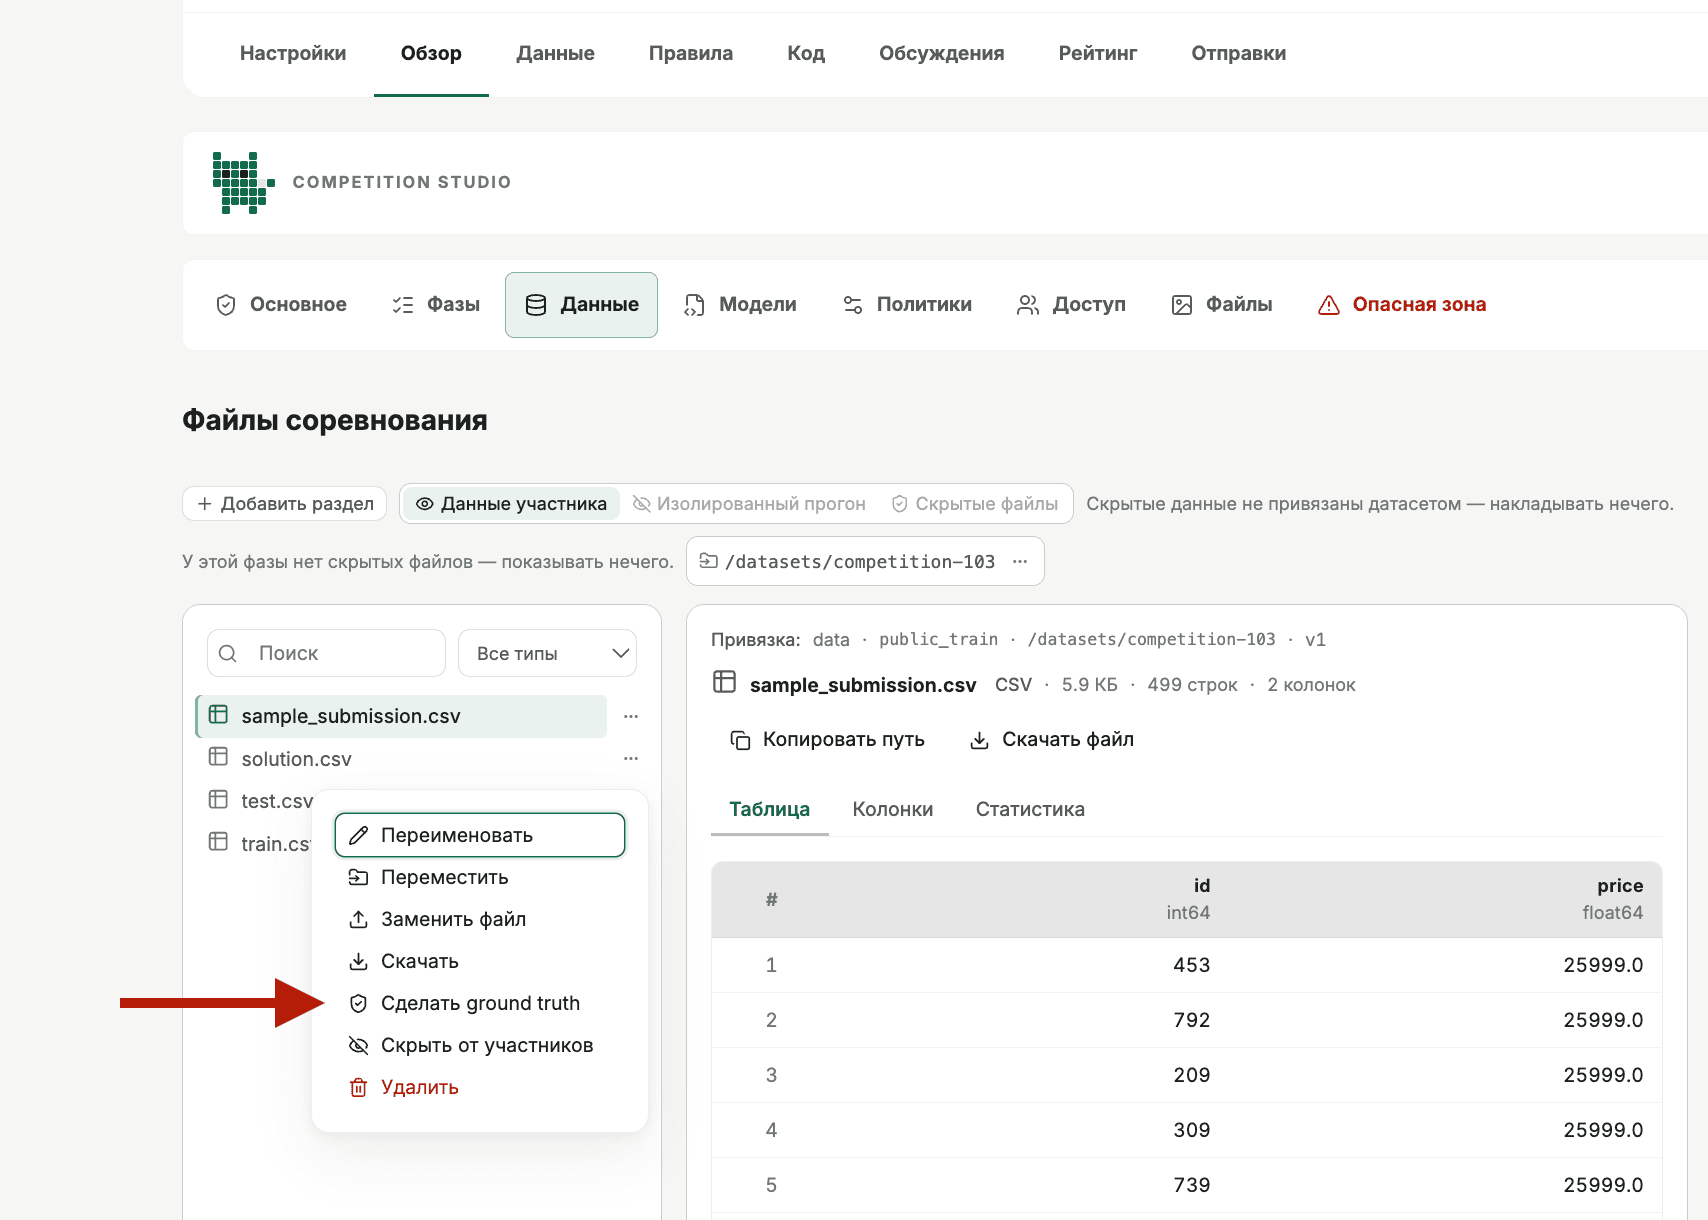Switch to the Колонки tab
The width and height of the screenshot is (1708, 1220).
893,809
